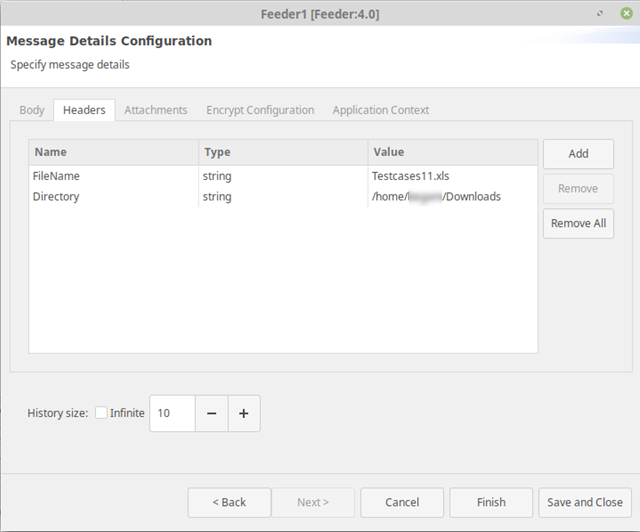Increase history size with plus button

(244, 413)
